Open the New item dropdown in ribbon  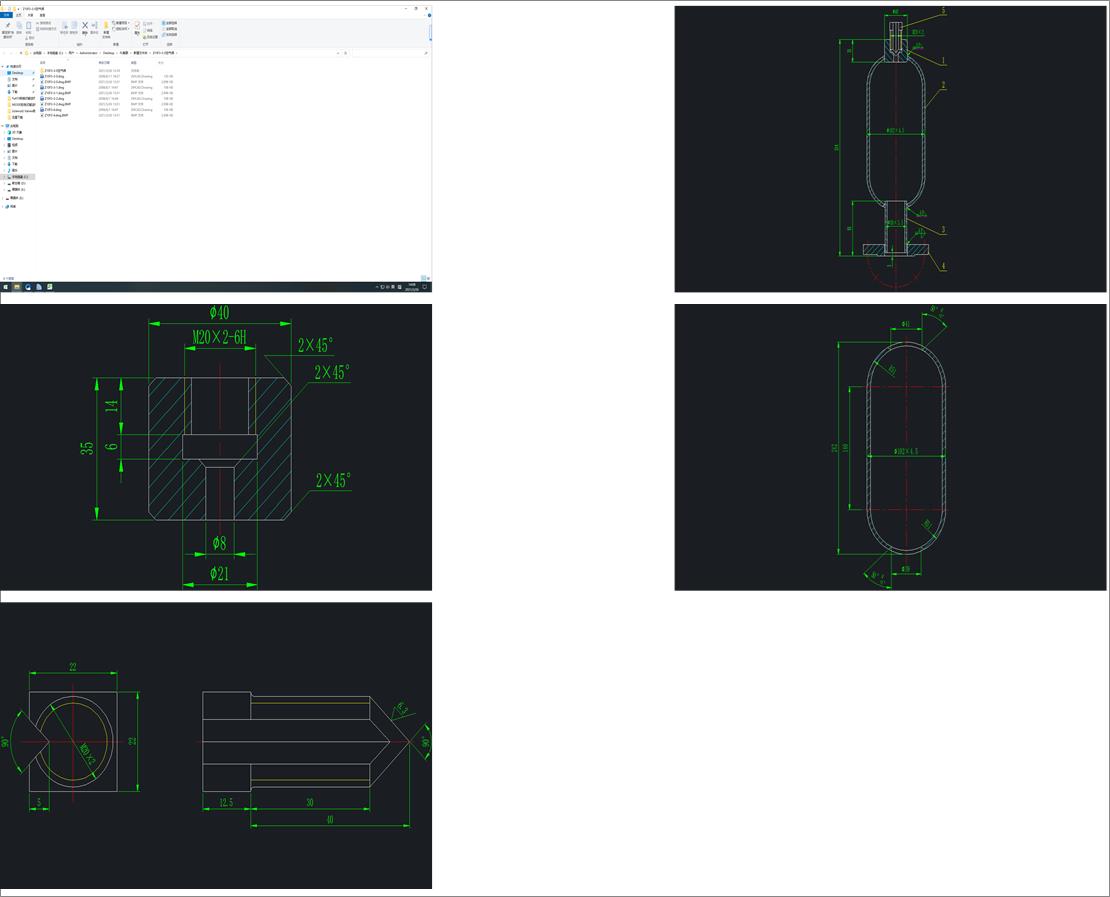[121, 23]
